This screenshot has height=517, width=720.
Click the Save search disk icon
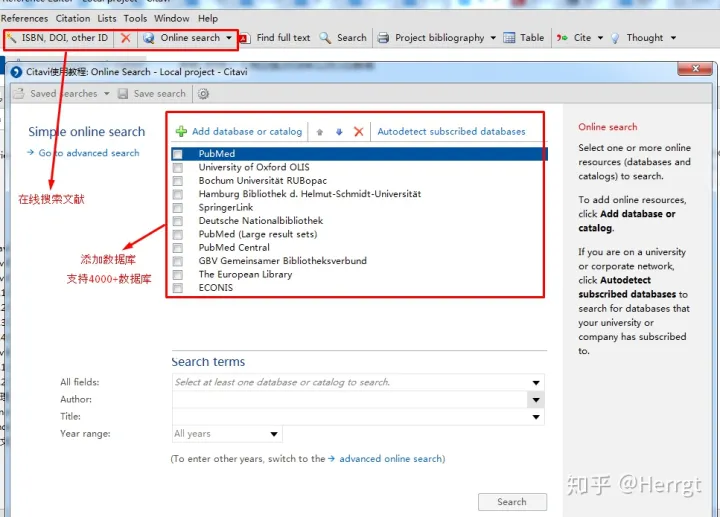pyautogui.click(x=123, y=94)
